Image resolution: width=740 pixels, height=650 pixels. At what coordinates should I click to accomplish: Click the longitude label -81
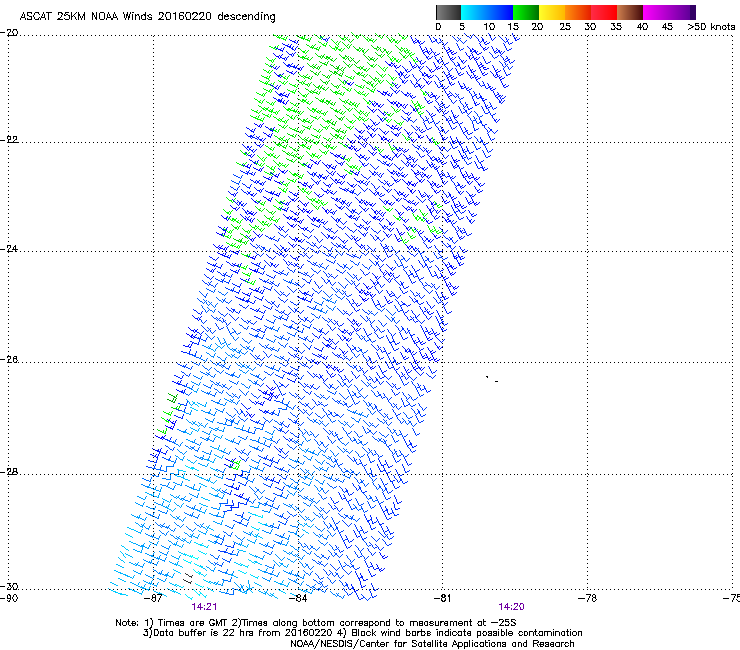(442, 598)
